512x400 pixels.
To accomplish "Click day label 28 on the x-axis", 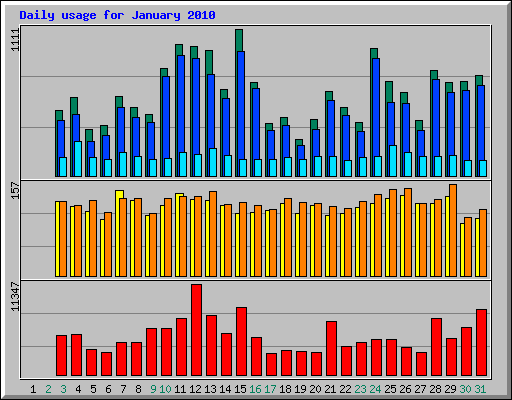I will tap(435, 389).
